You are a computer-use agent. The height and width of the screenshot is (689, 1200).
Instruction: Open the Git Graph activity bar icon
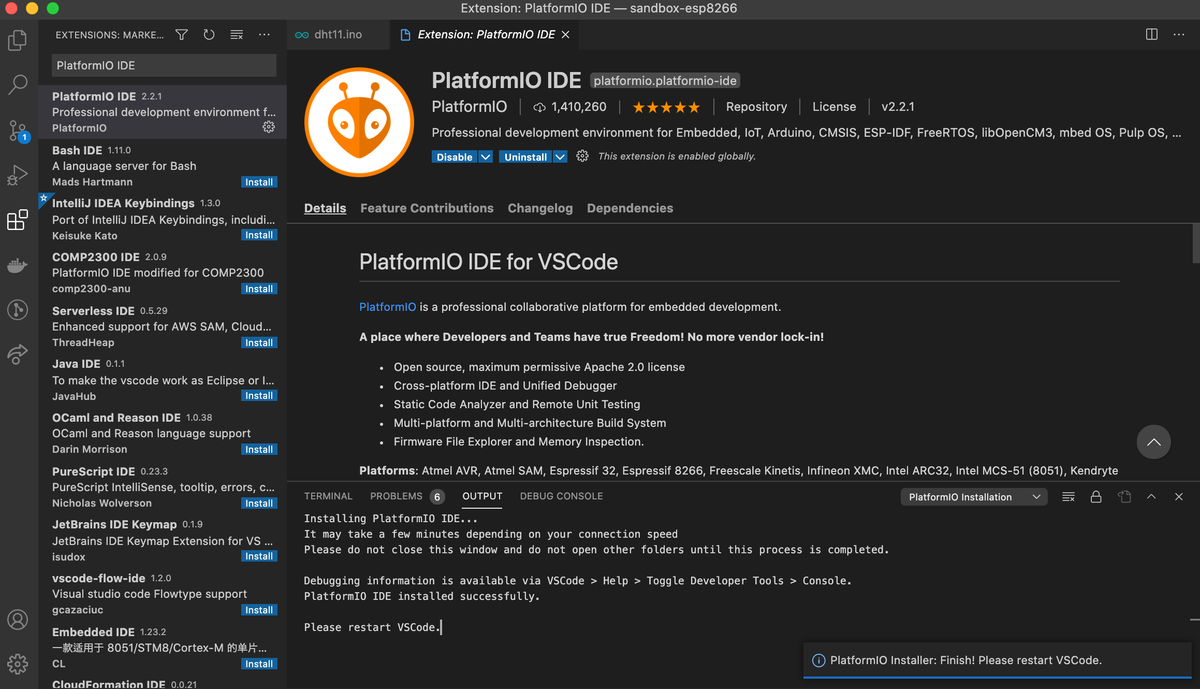coord(18,310)
